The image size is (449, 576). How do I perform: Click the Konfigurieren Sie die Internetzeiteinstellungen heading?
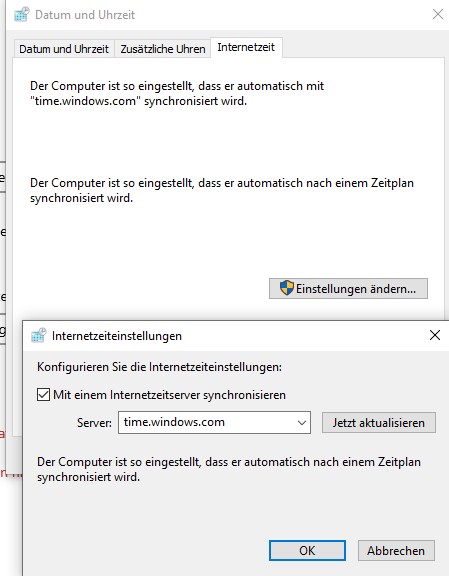[159, 367]
